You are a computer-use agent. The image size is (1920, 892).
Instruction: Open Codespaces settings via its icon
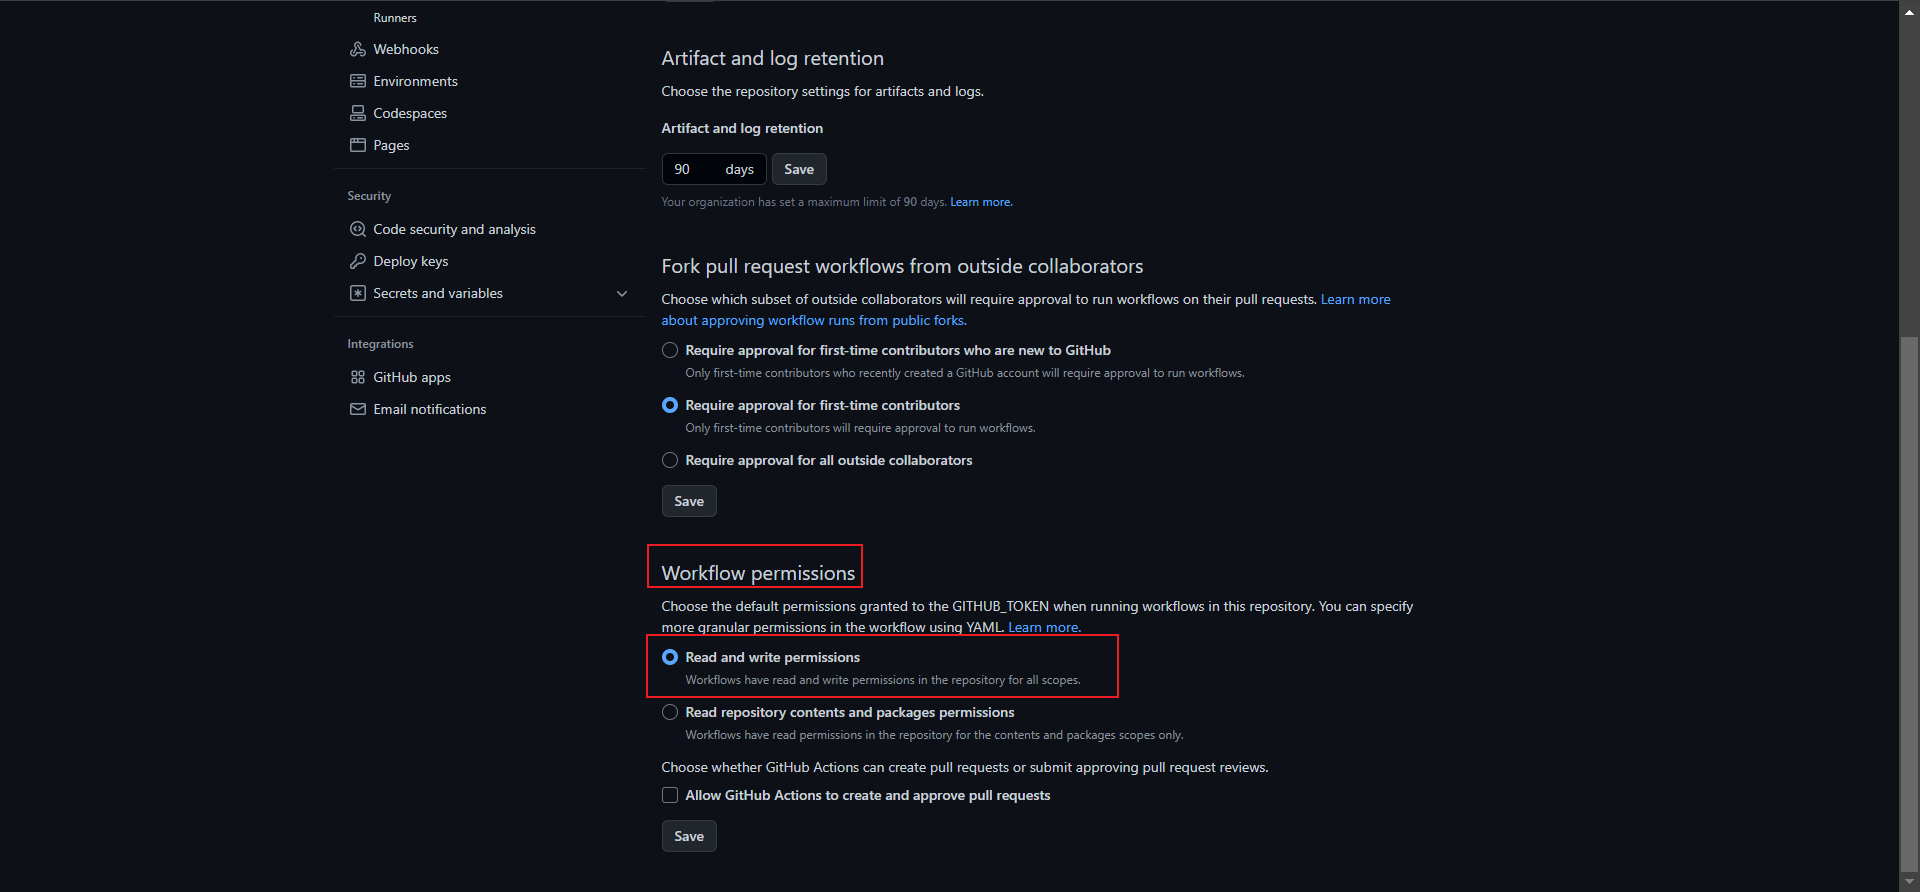(358, 113)
